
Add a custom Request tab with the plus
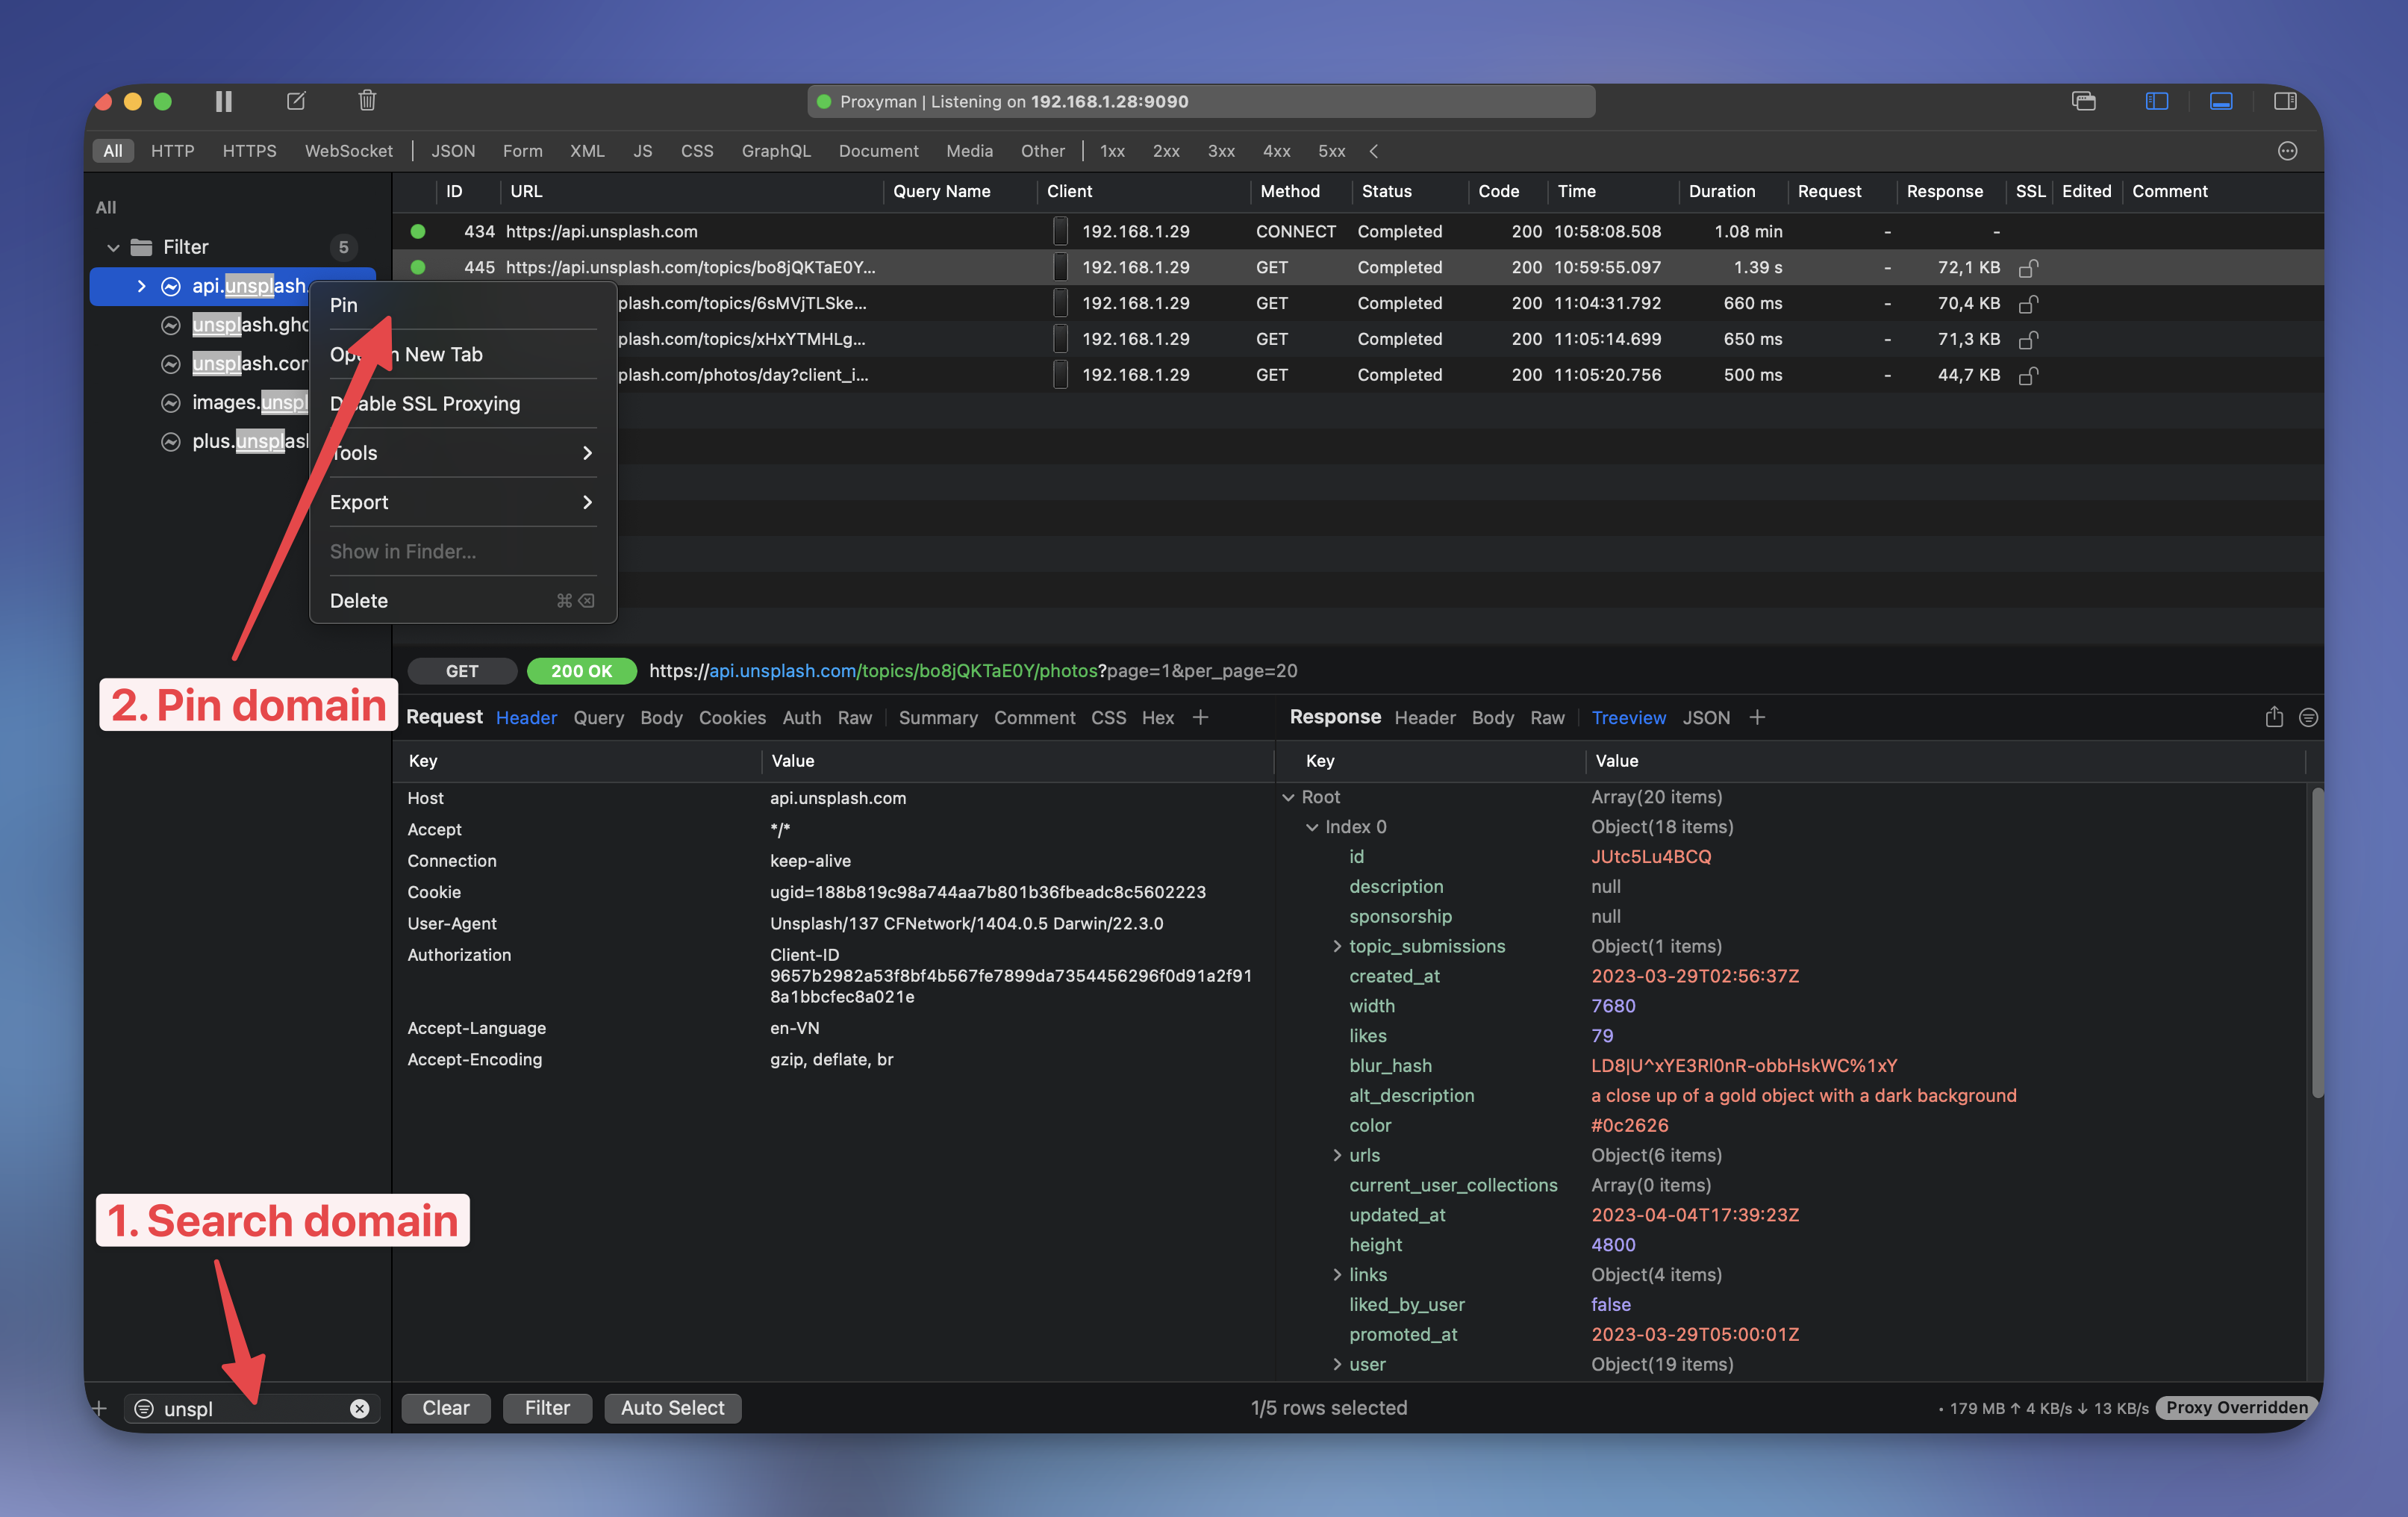click(1201, 717)
